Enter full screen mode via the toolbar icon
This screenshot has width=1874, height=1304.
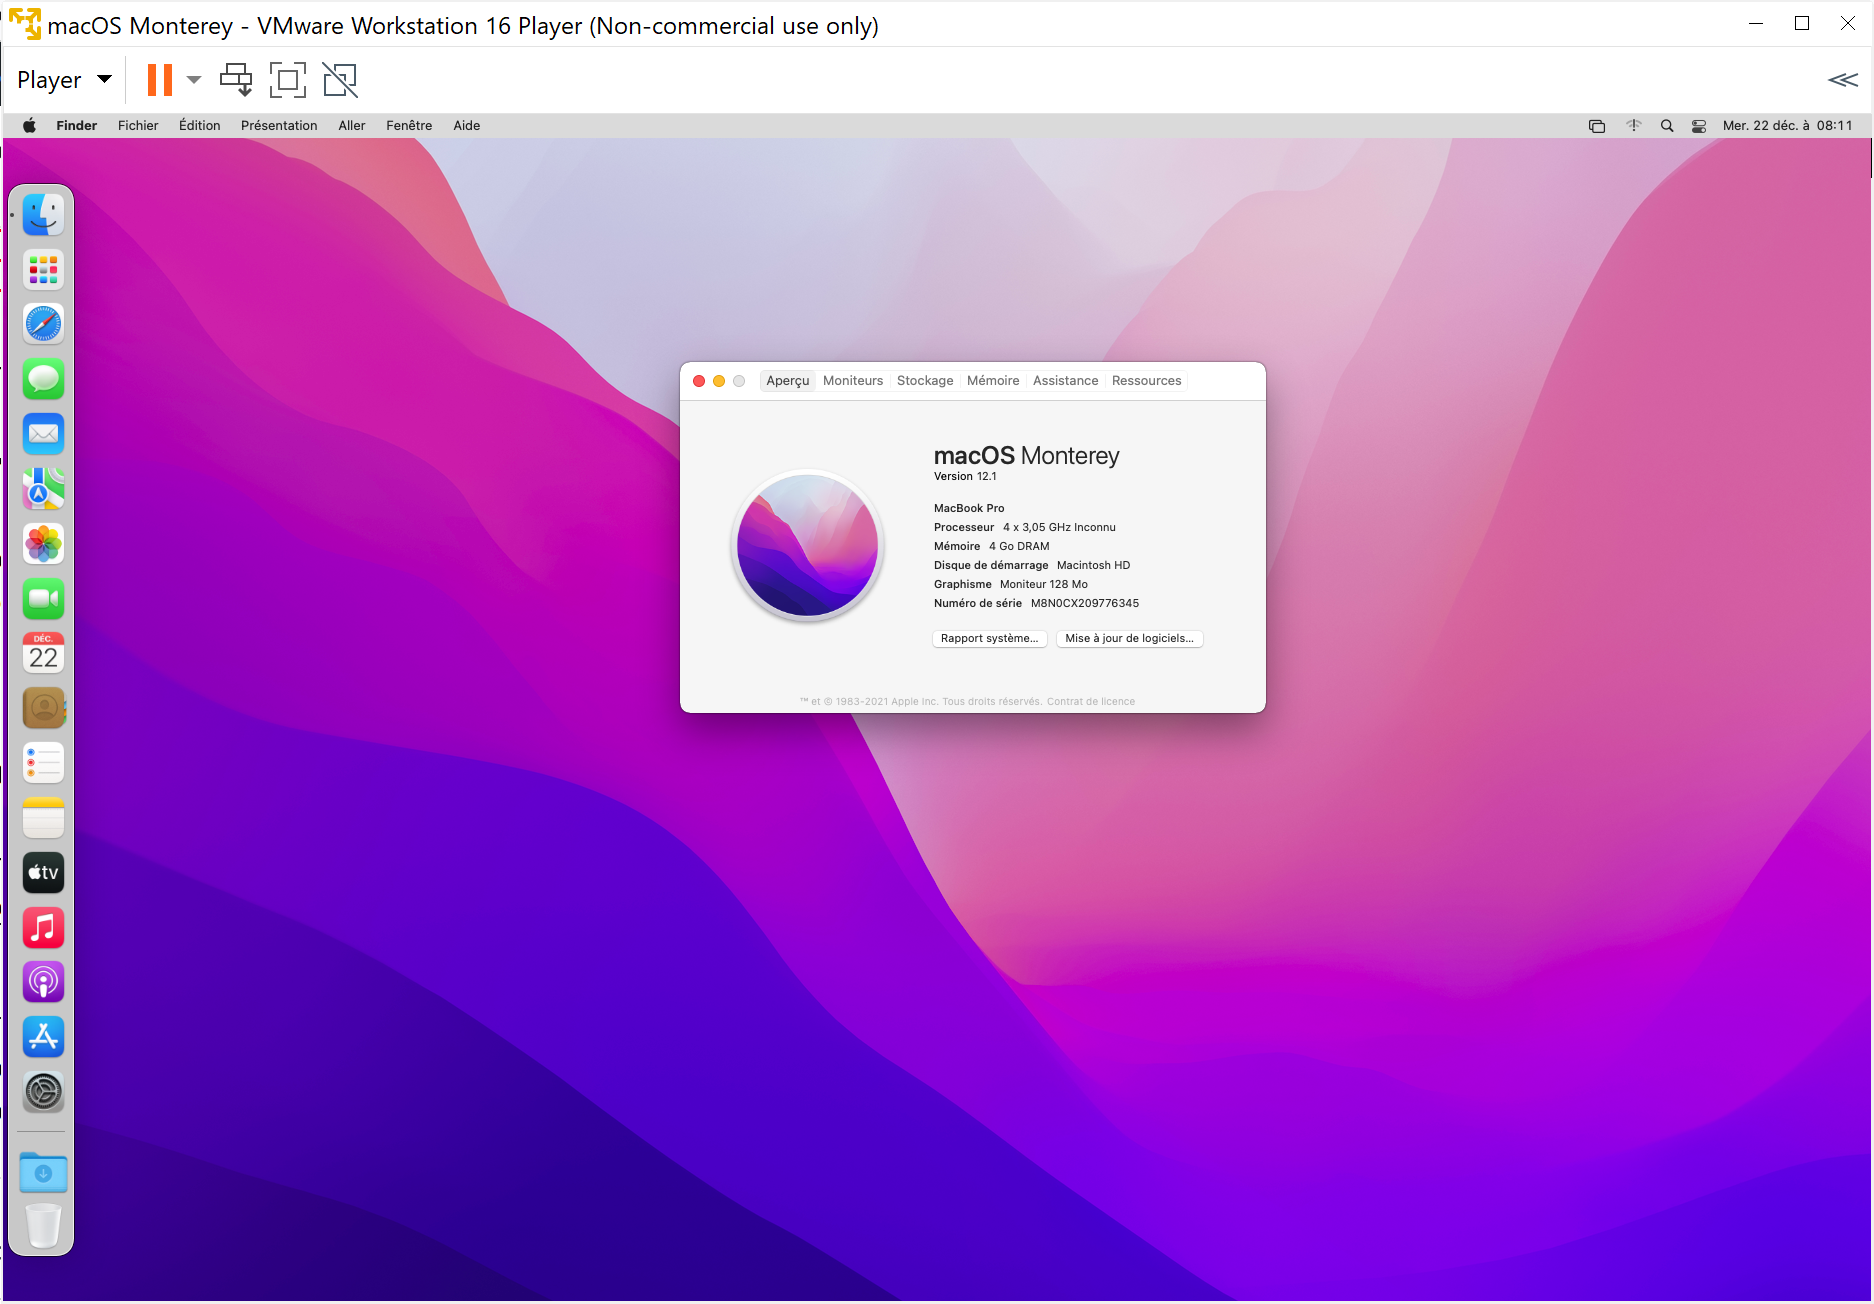(288, 79)
